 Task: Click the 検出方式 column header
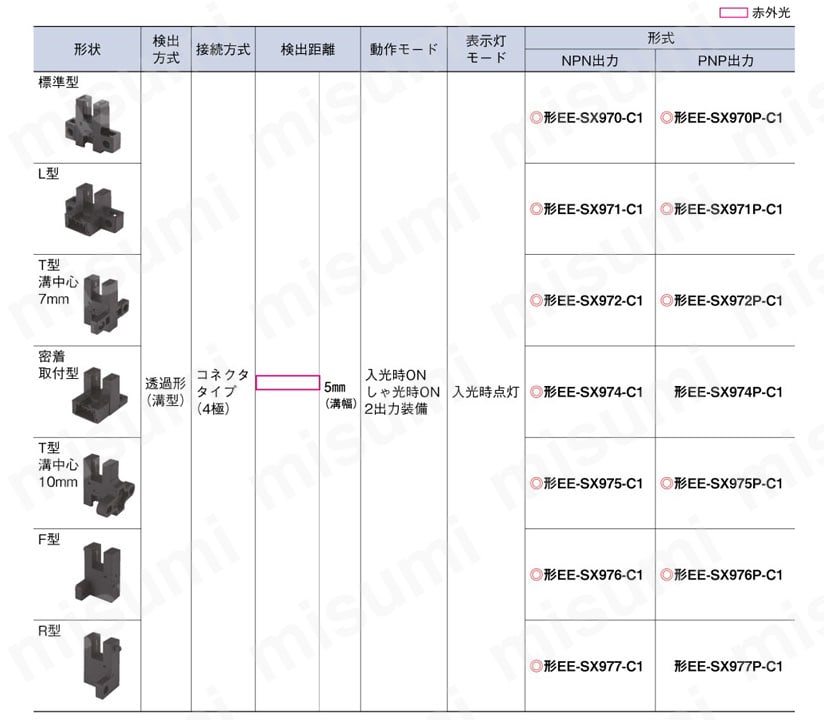pos(166,49)
